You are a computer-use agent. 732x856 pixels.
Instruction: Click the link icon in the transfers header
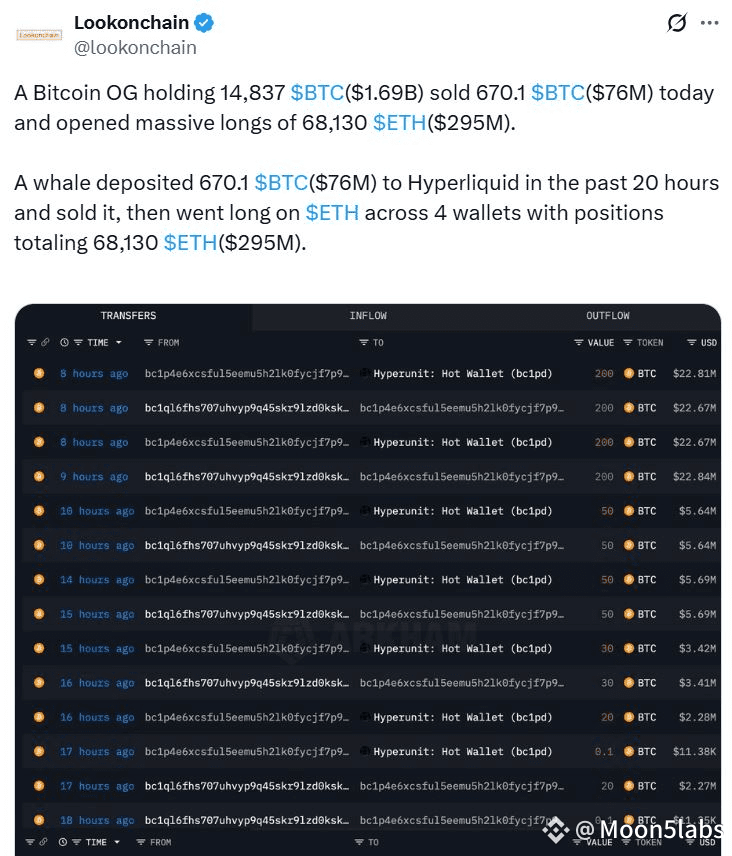(45, 342)
